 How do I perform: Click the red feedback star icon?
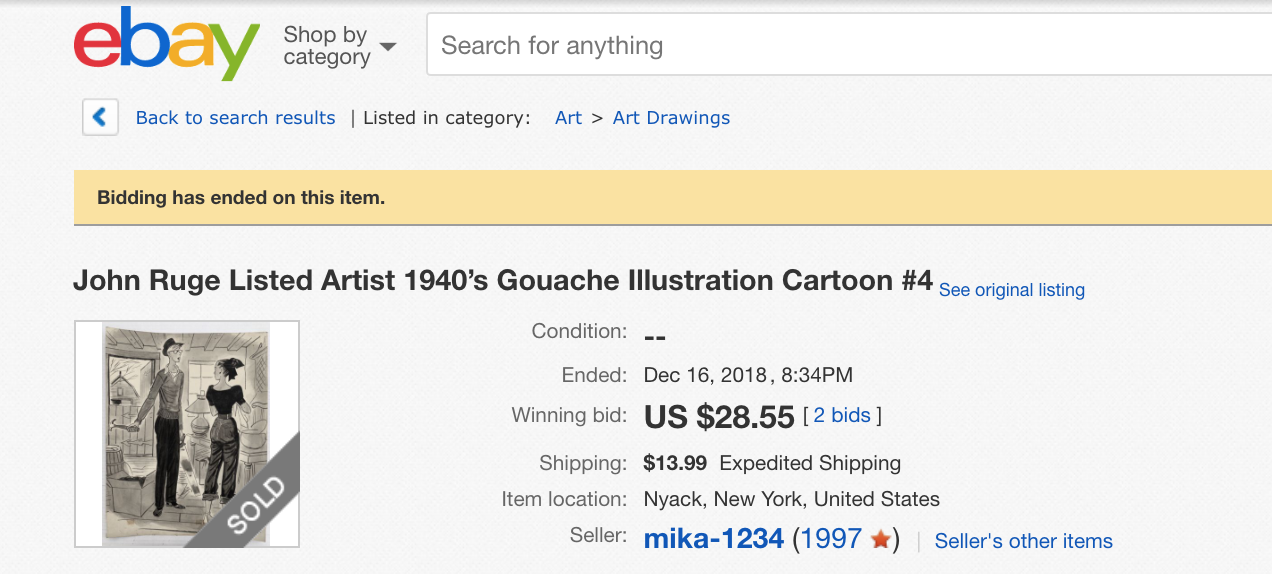tap(881, 540)
